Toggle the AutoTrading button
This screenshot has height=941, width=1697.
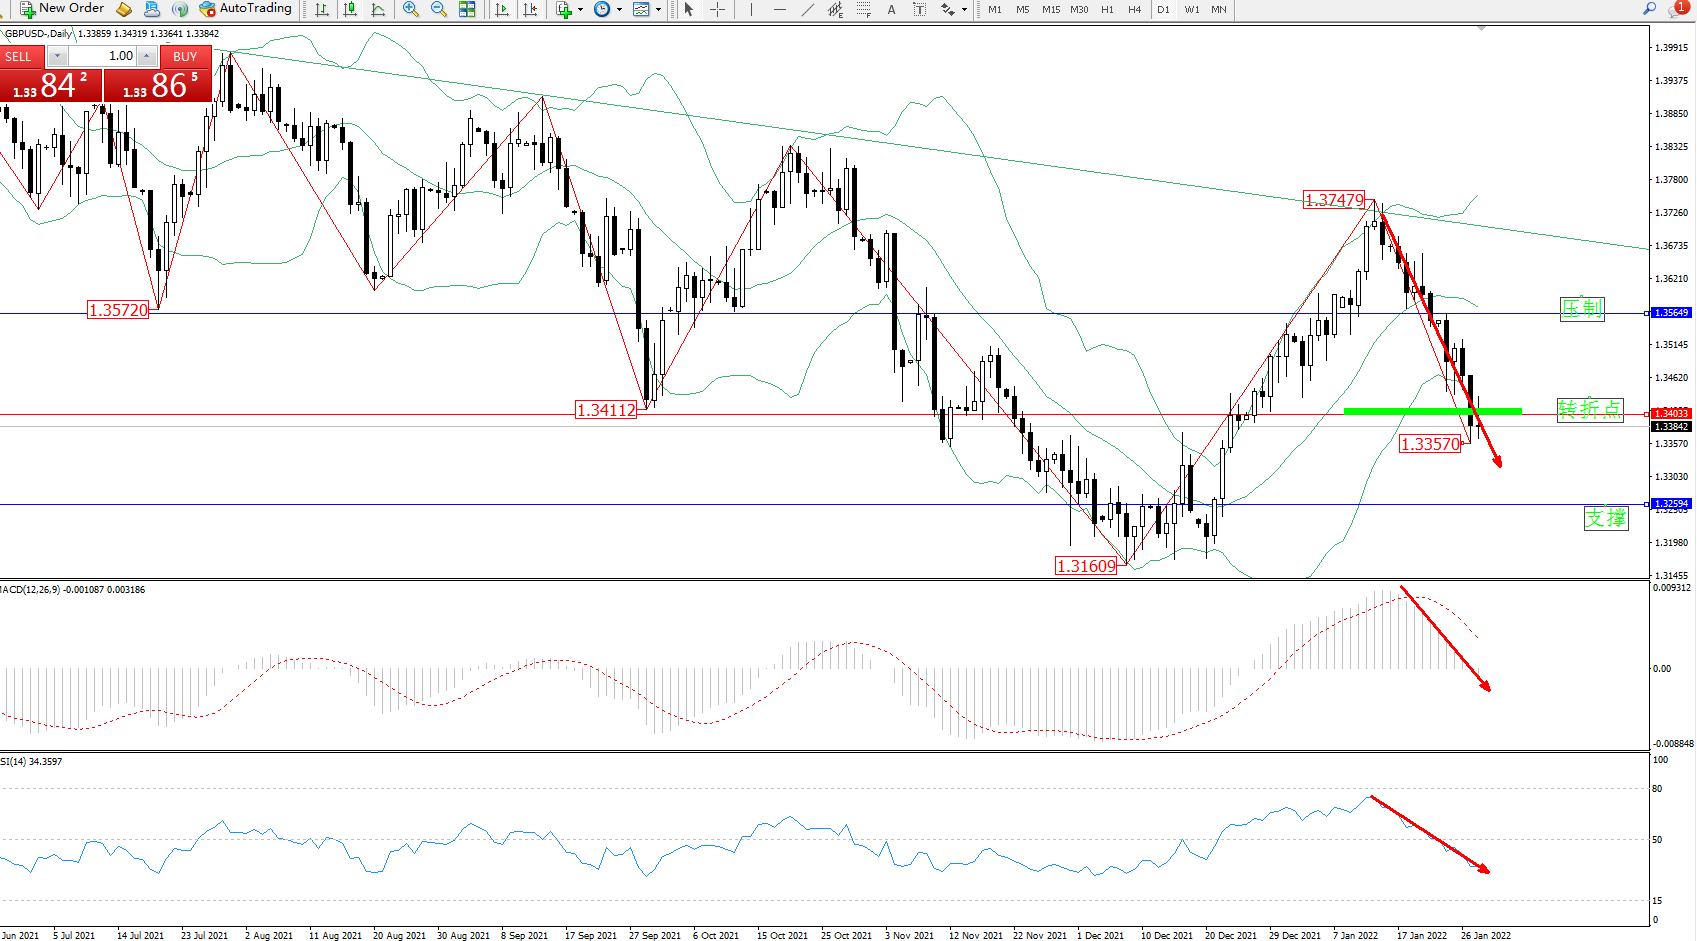click(x=246, y=9)
